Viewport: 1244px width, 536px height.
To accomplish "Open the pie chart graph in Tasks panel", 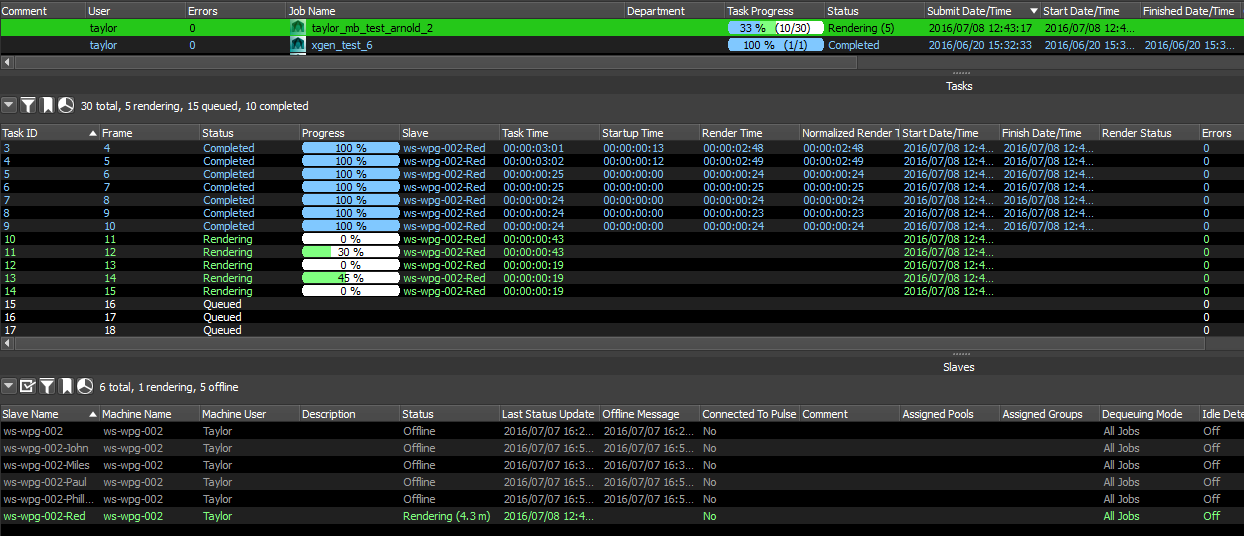I will (66, 105).
